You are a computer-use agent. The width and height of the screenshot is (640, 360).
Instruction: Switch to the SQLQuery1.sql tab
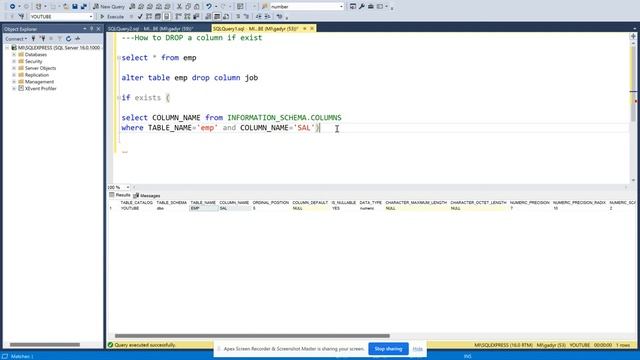tap(256, 29)
